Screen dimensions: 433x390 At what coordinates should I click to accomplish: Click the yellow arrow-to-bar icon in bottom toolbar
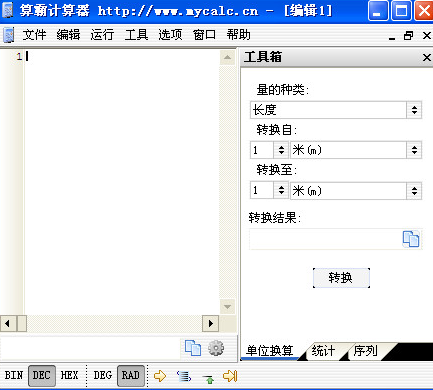pyautogui.click(x=230, y=376)
